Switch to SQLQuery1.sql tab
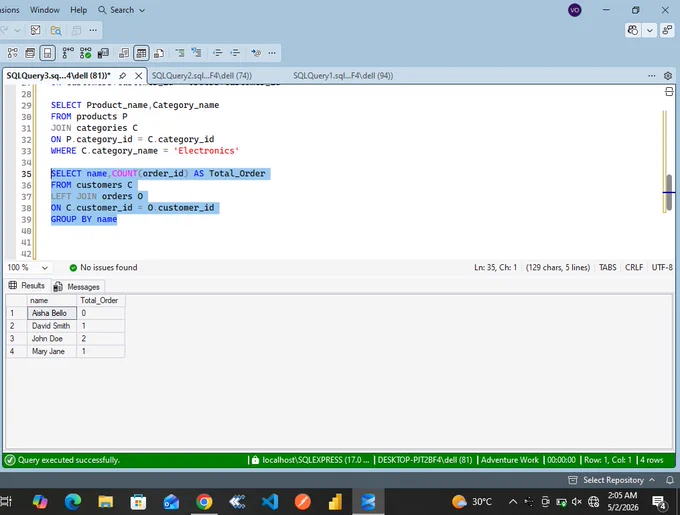Viewport: 680px width, 515px height. [x=343, y=75]
